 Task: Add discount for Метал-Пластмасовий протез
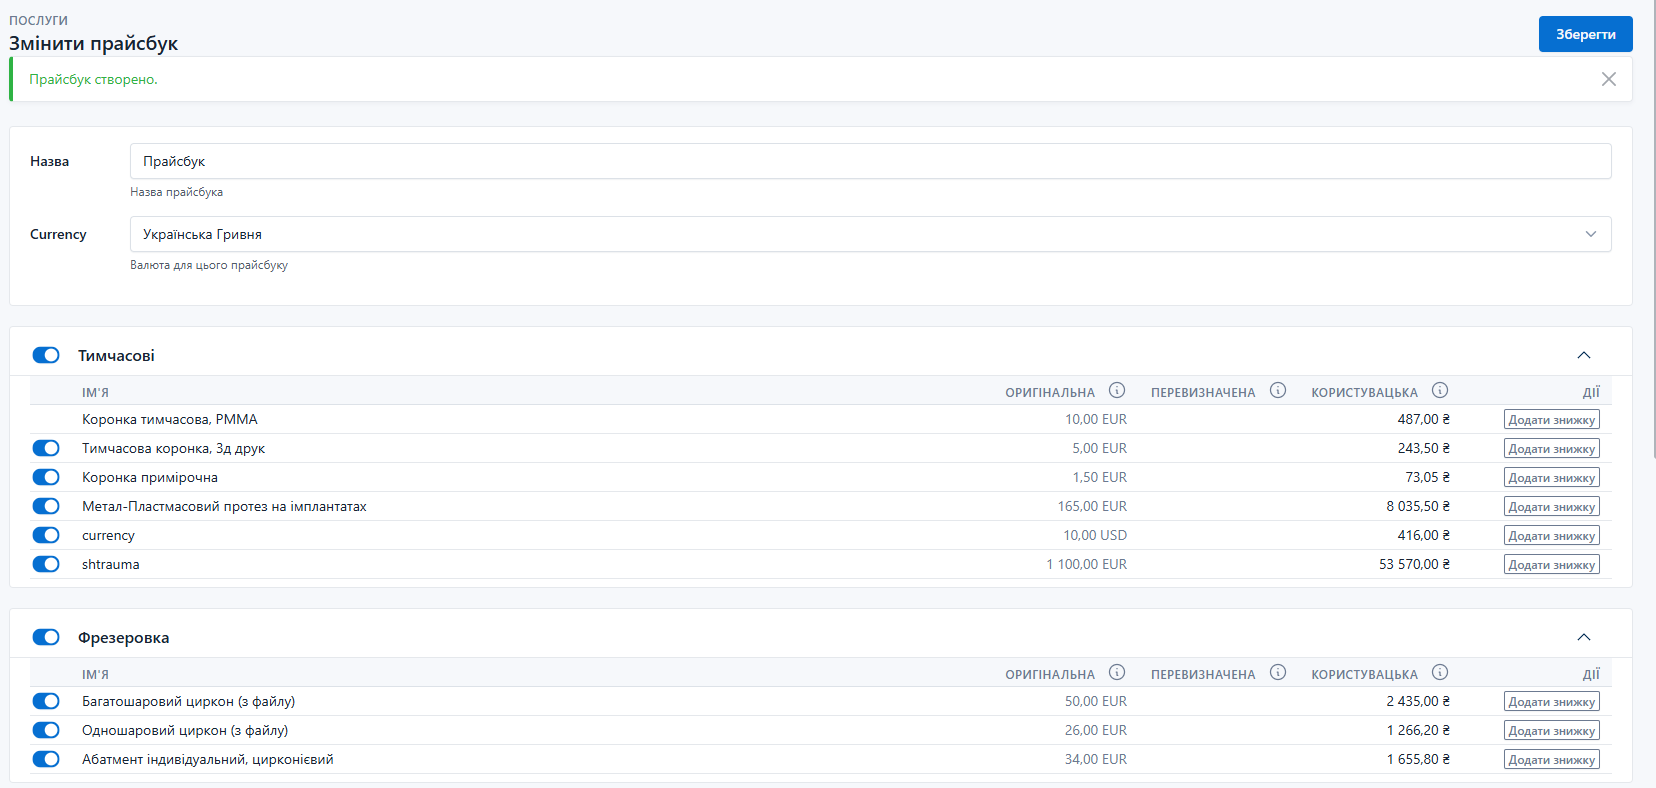[x=1551, y=507]
